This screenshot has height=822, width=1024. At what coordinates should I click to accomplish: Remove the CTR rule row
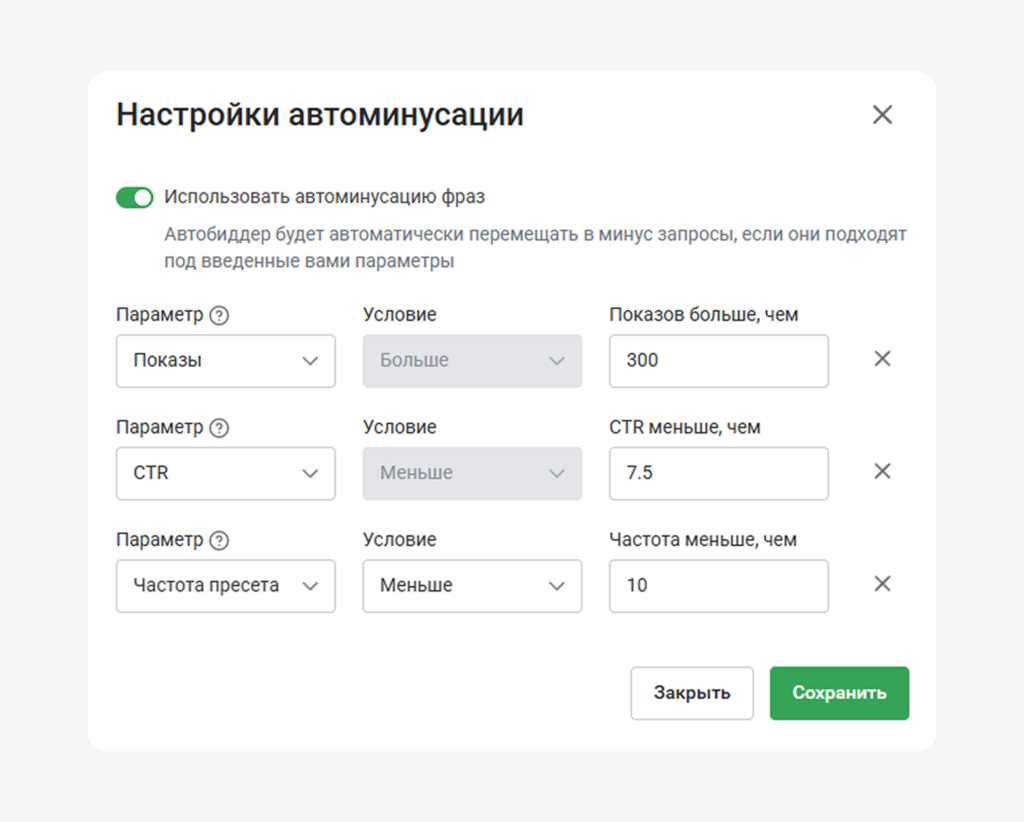[882, 471]
